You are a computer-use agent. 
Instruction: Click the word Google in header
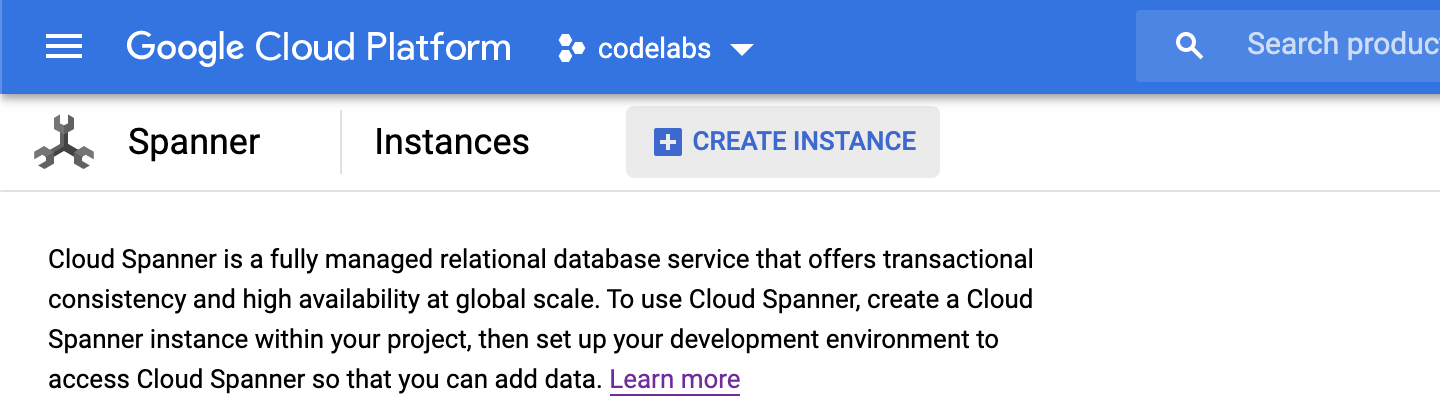pyautogui.click(x=187, y=47)
